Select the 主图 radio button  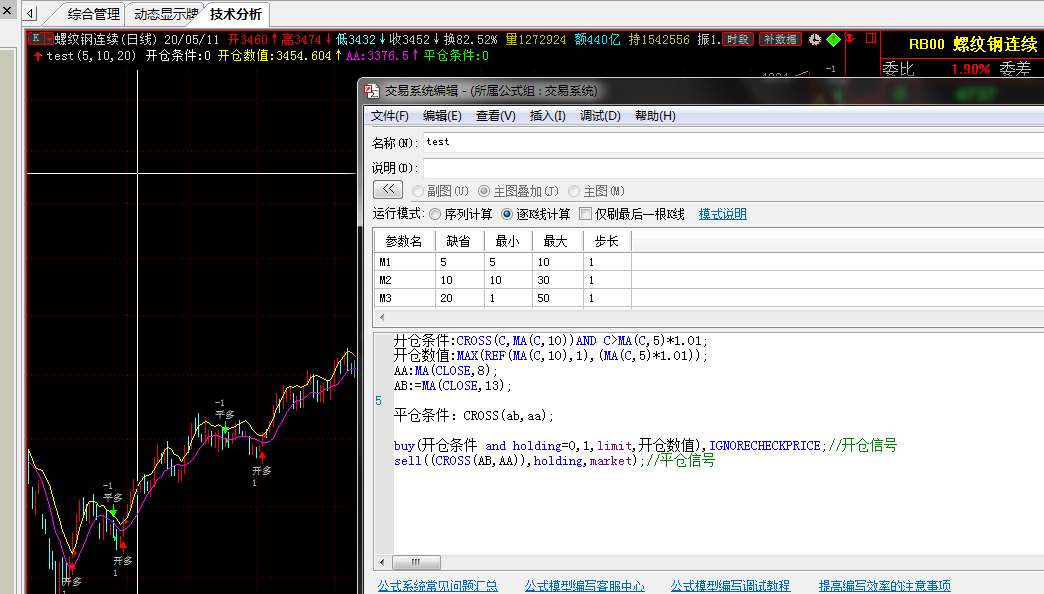pos(574,191)
